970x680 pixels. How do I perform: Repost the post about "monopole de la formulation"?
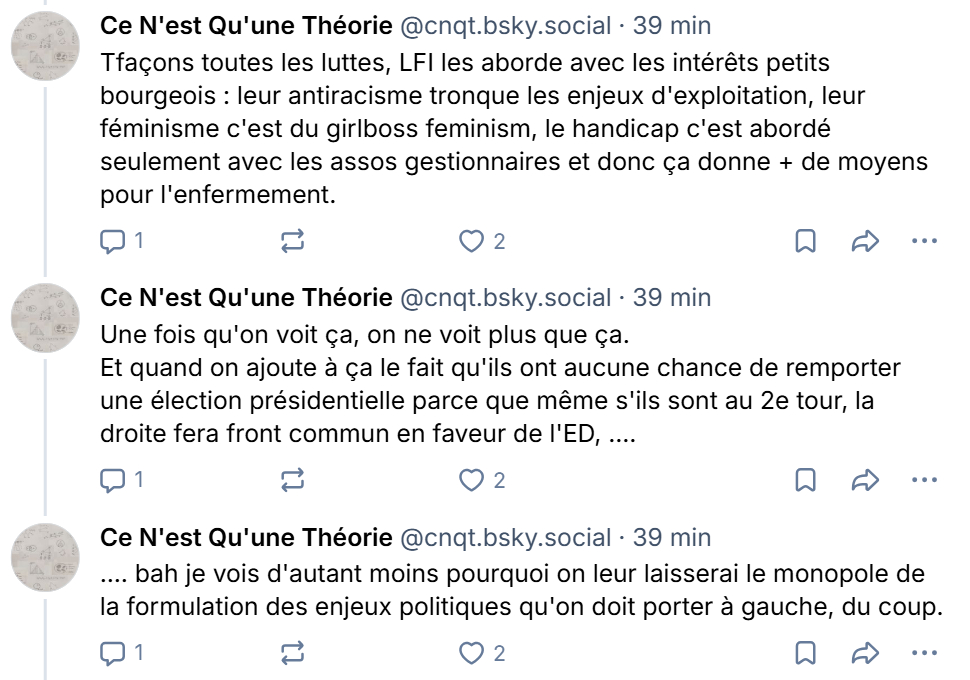pos(292,654)
